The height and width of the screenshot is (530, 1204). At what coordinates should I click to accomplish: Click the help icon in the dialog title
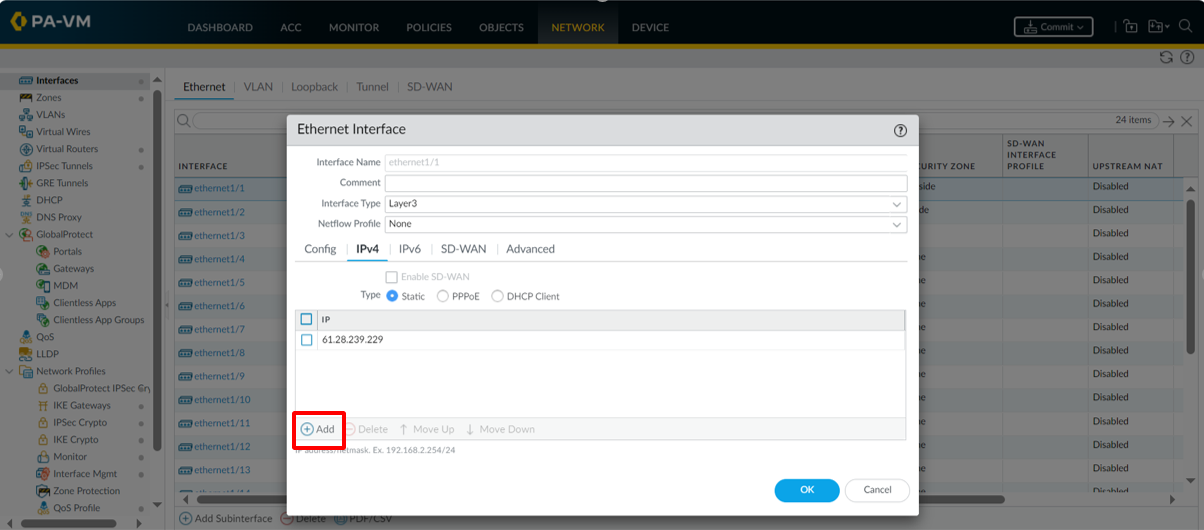(900, 130)
